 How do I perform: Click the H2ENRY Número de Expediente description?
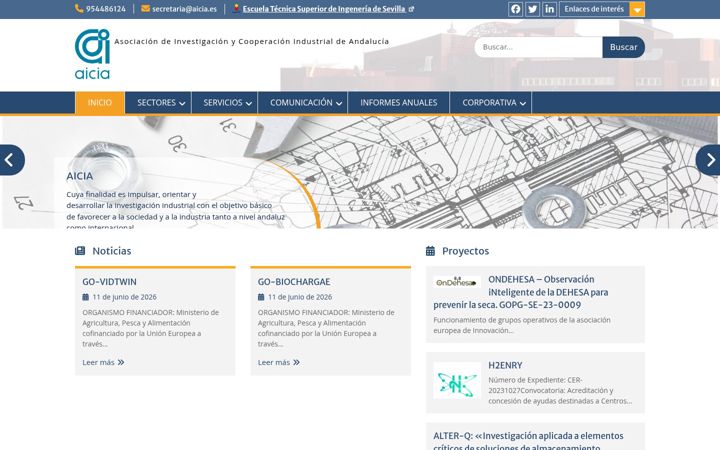click(x=560, y=390)
